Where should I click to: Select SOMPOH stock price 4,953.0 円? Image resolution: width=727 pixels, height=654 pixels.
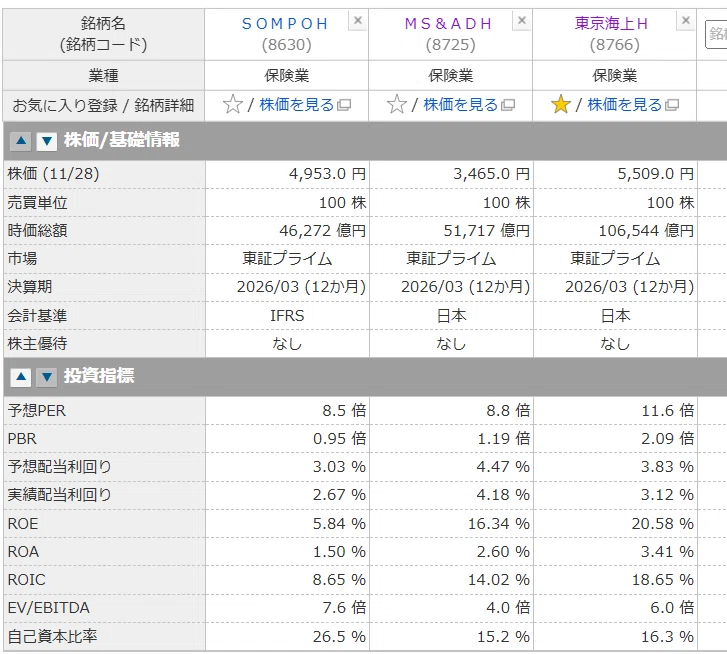pyautogui.click(x=327, y=174)
